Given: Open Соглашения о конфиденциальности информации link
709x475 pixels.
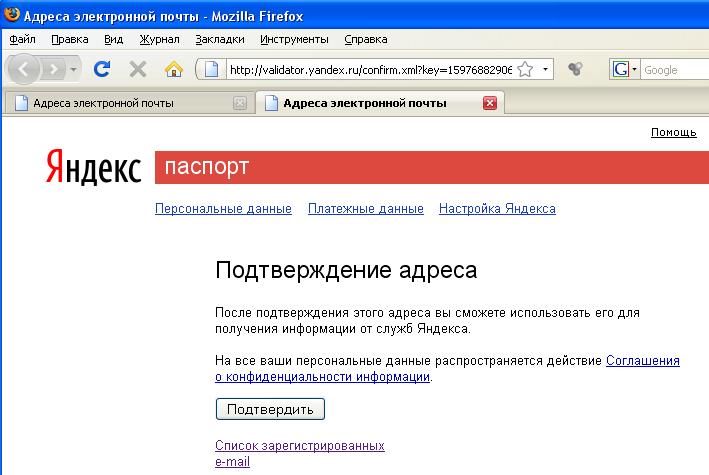Looking at the screenshot, I should (x=447, y=368).
